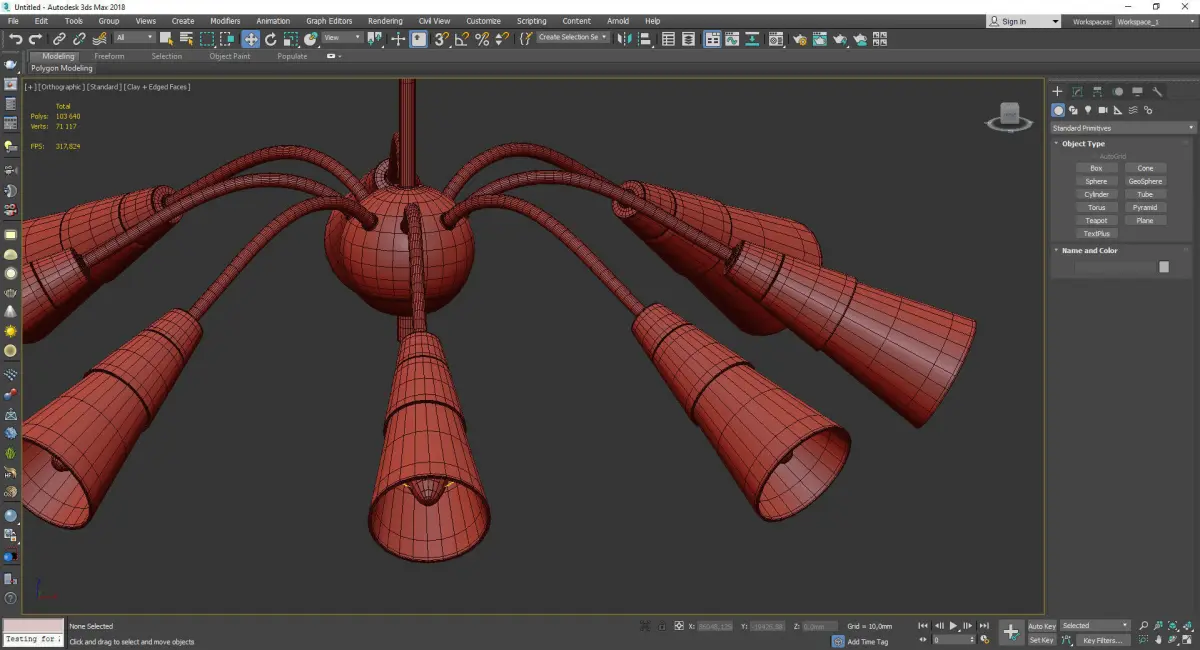Click the Teapot primitive button
The width and height of the screenshot is (1200, 650).
coord(1096,220)
